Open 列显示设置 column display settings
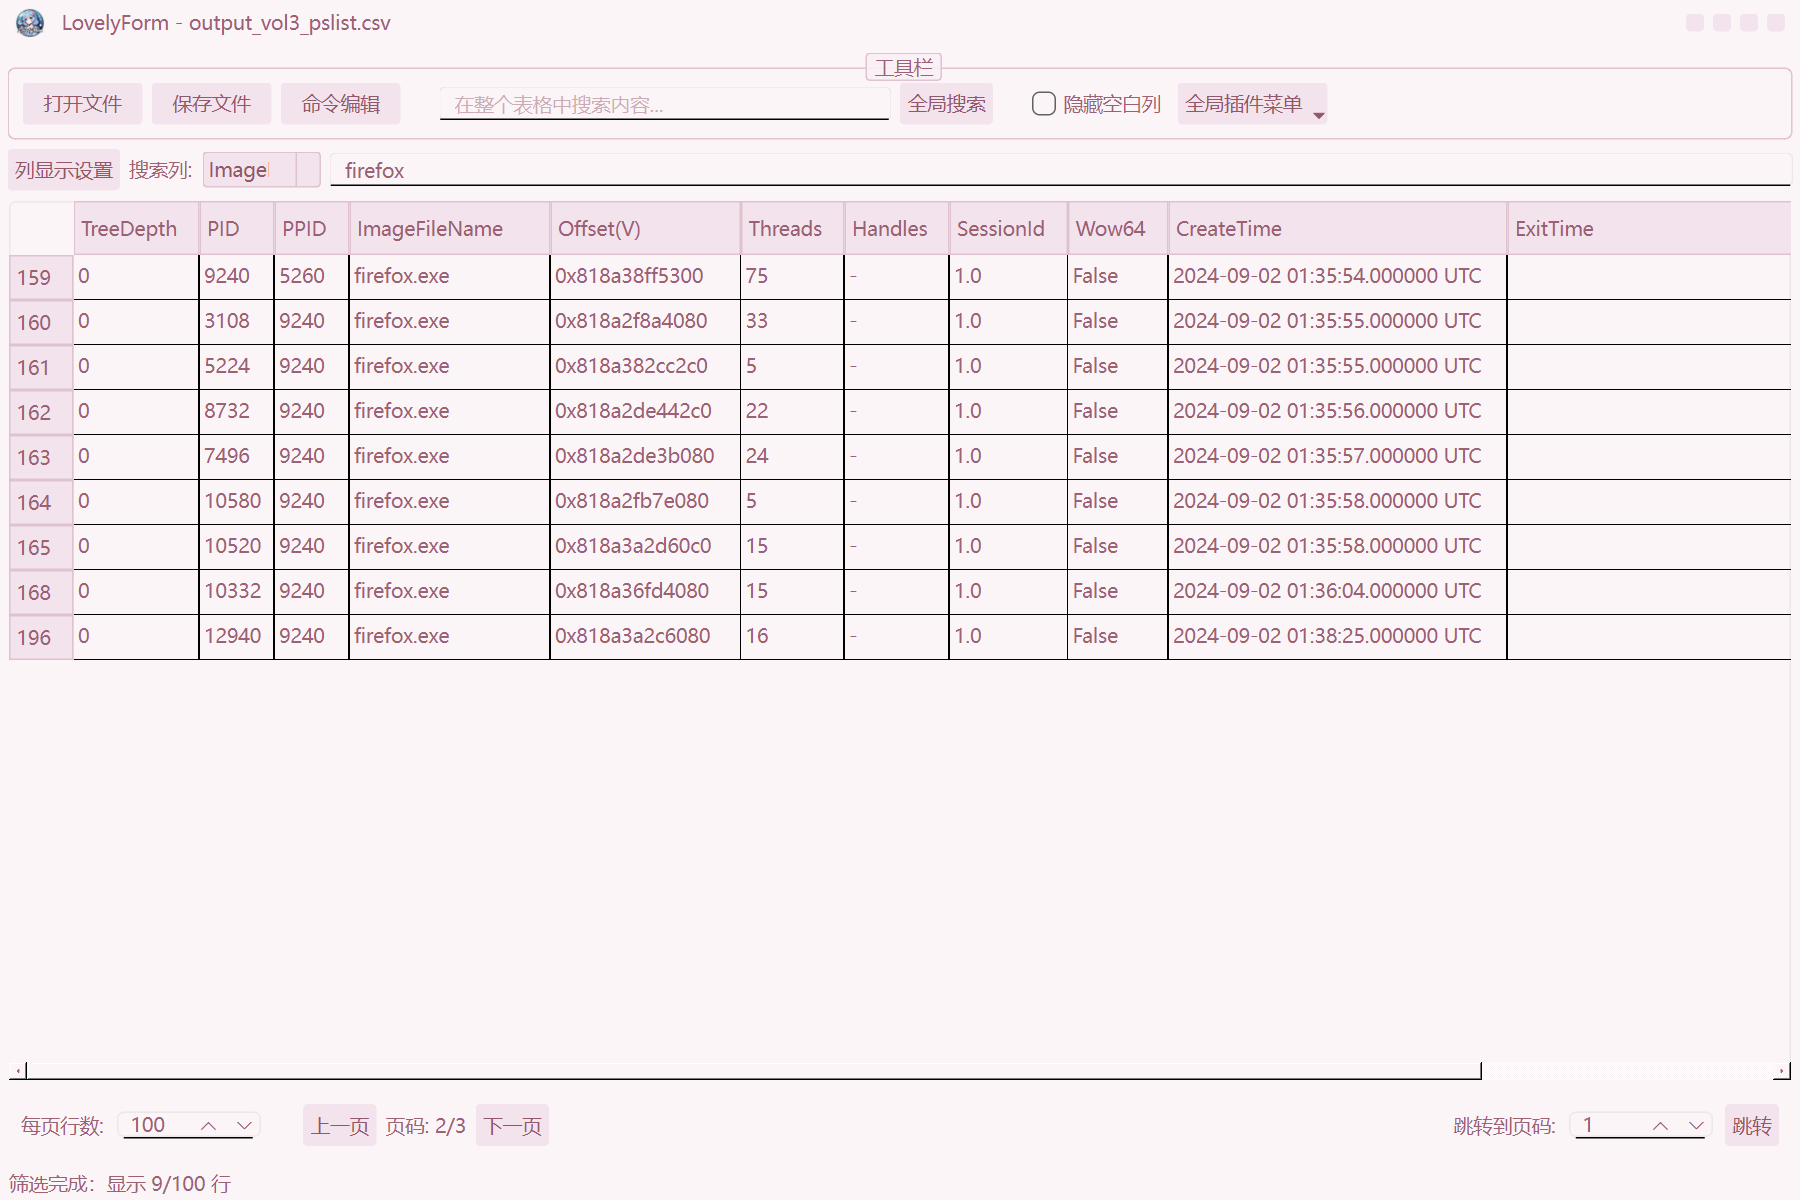The image size is (1800, 1200). (64, 170)
